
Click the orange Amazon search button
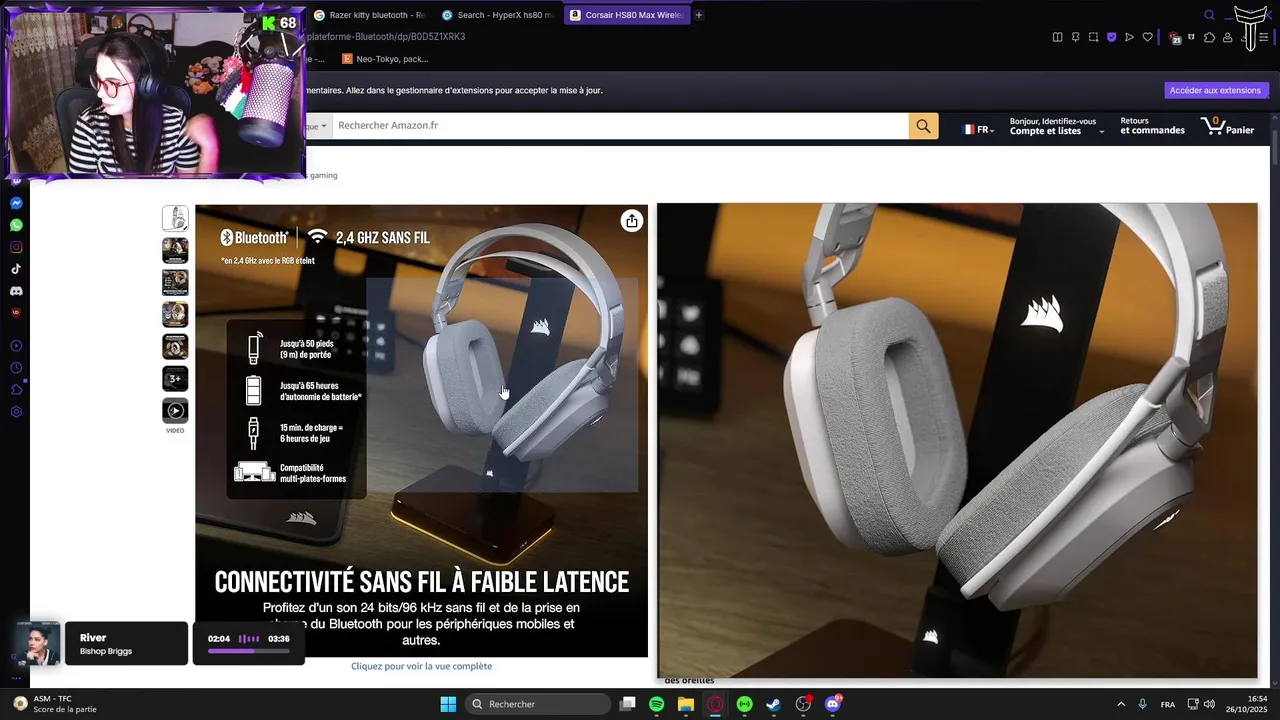coord(923,126)
